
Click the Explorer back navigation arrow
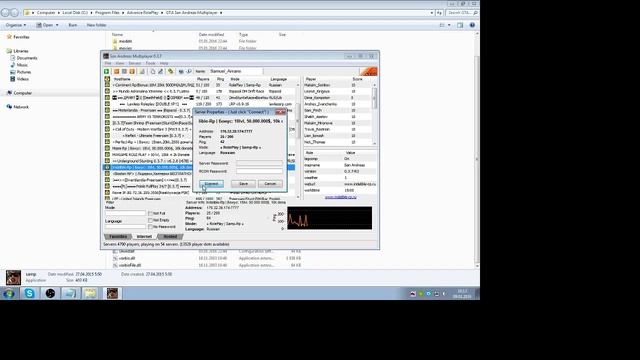(x=6, y=13)
